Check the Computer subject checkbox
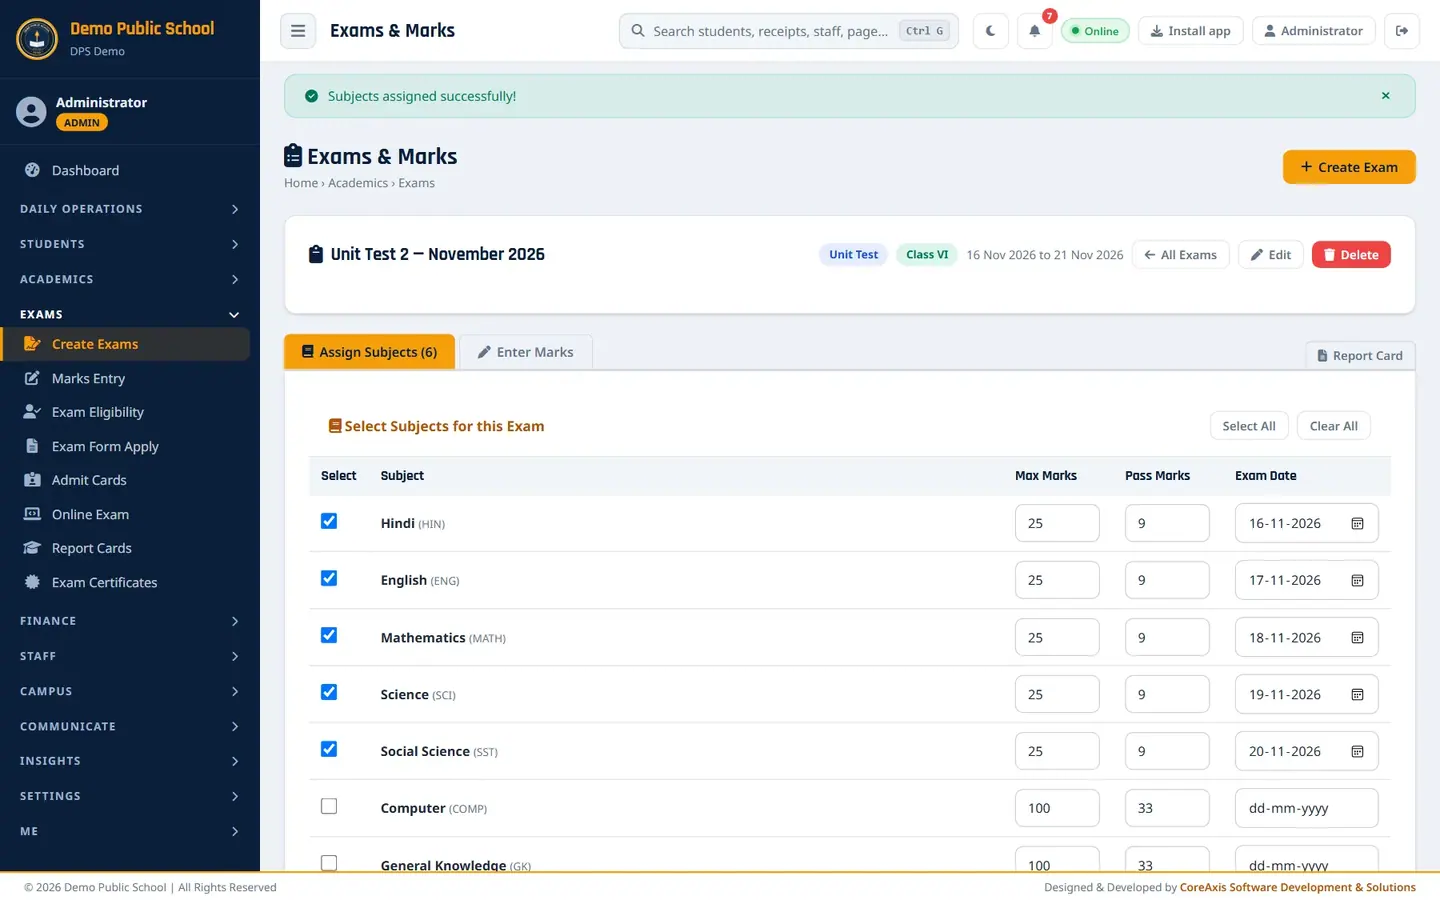 [329, 806]
